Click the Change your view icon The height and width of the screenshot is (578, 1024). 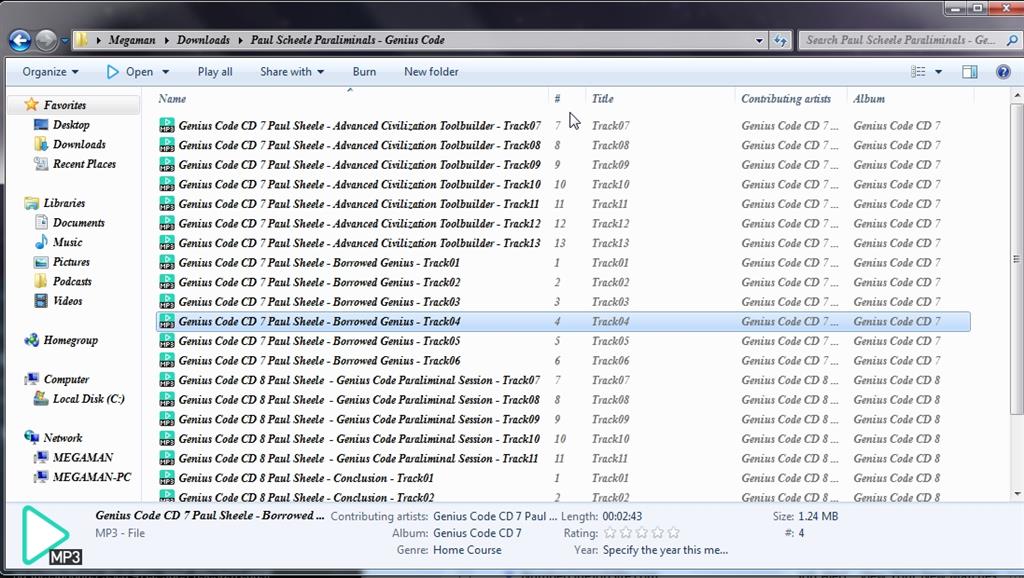click(918, 72)
